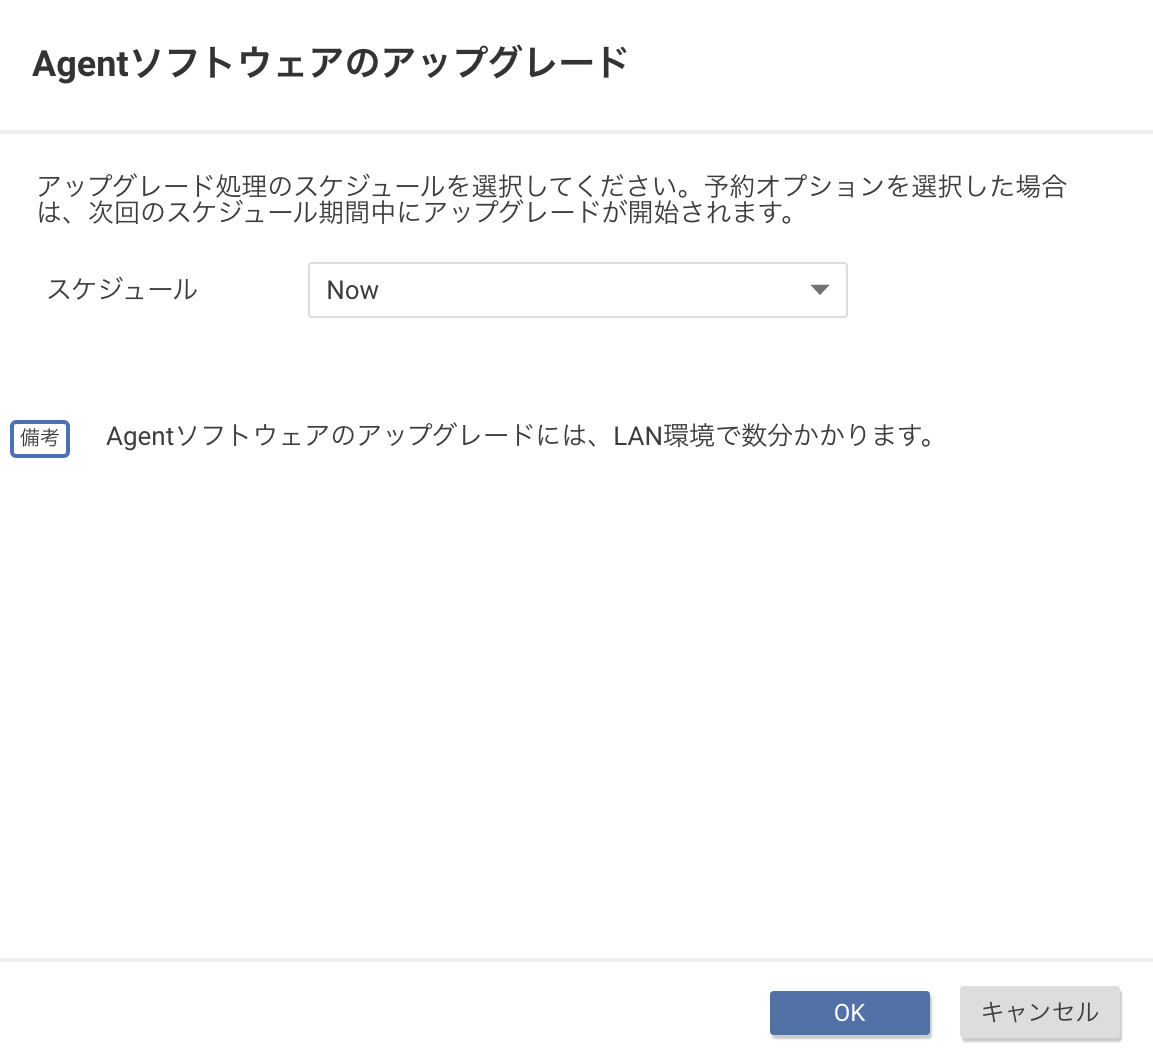Expand the スケジュール dropdown arrow
This screenshot has width=1153, height=1050.
tap(820, 290)
